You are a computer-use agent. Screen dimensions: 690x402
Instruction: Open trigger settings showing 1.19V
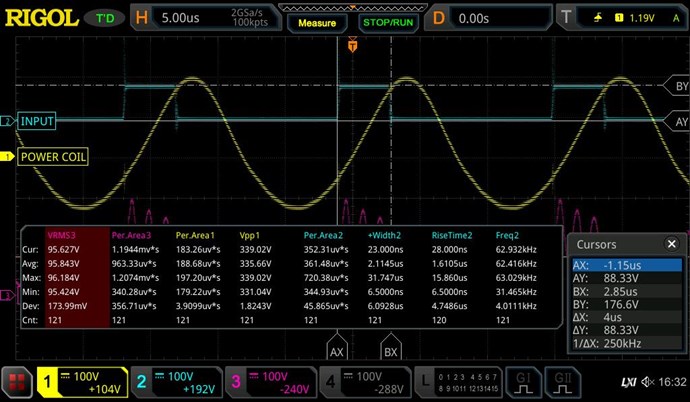click(x=621, y=18)
